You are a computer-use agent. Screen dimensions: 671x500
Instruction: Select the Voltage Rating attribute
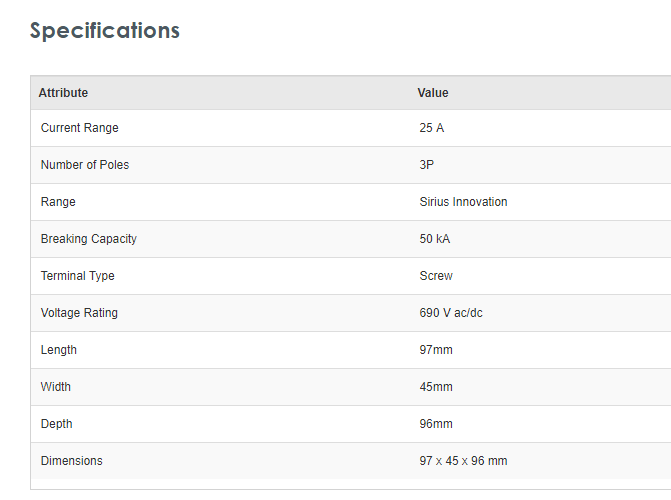[x=79, y=313]
